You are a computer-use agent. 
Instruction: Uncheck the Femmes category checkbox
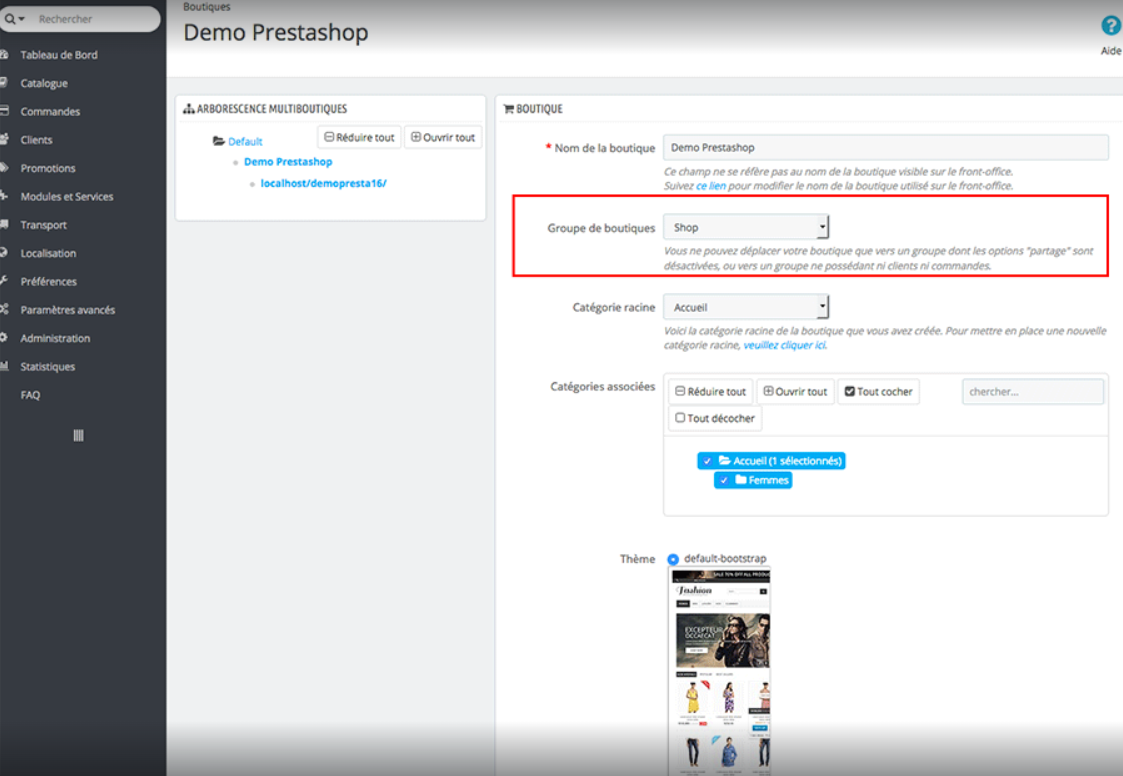tap(724, 480)
